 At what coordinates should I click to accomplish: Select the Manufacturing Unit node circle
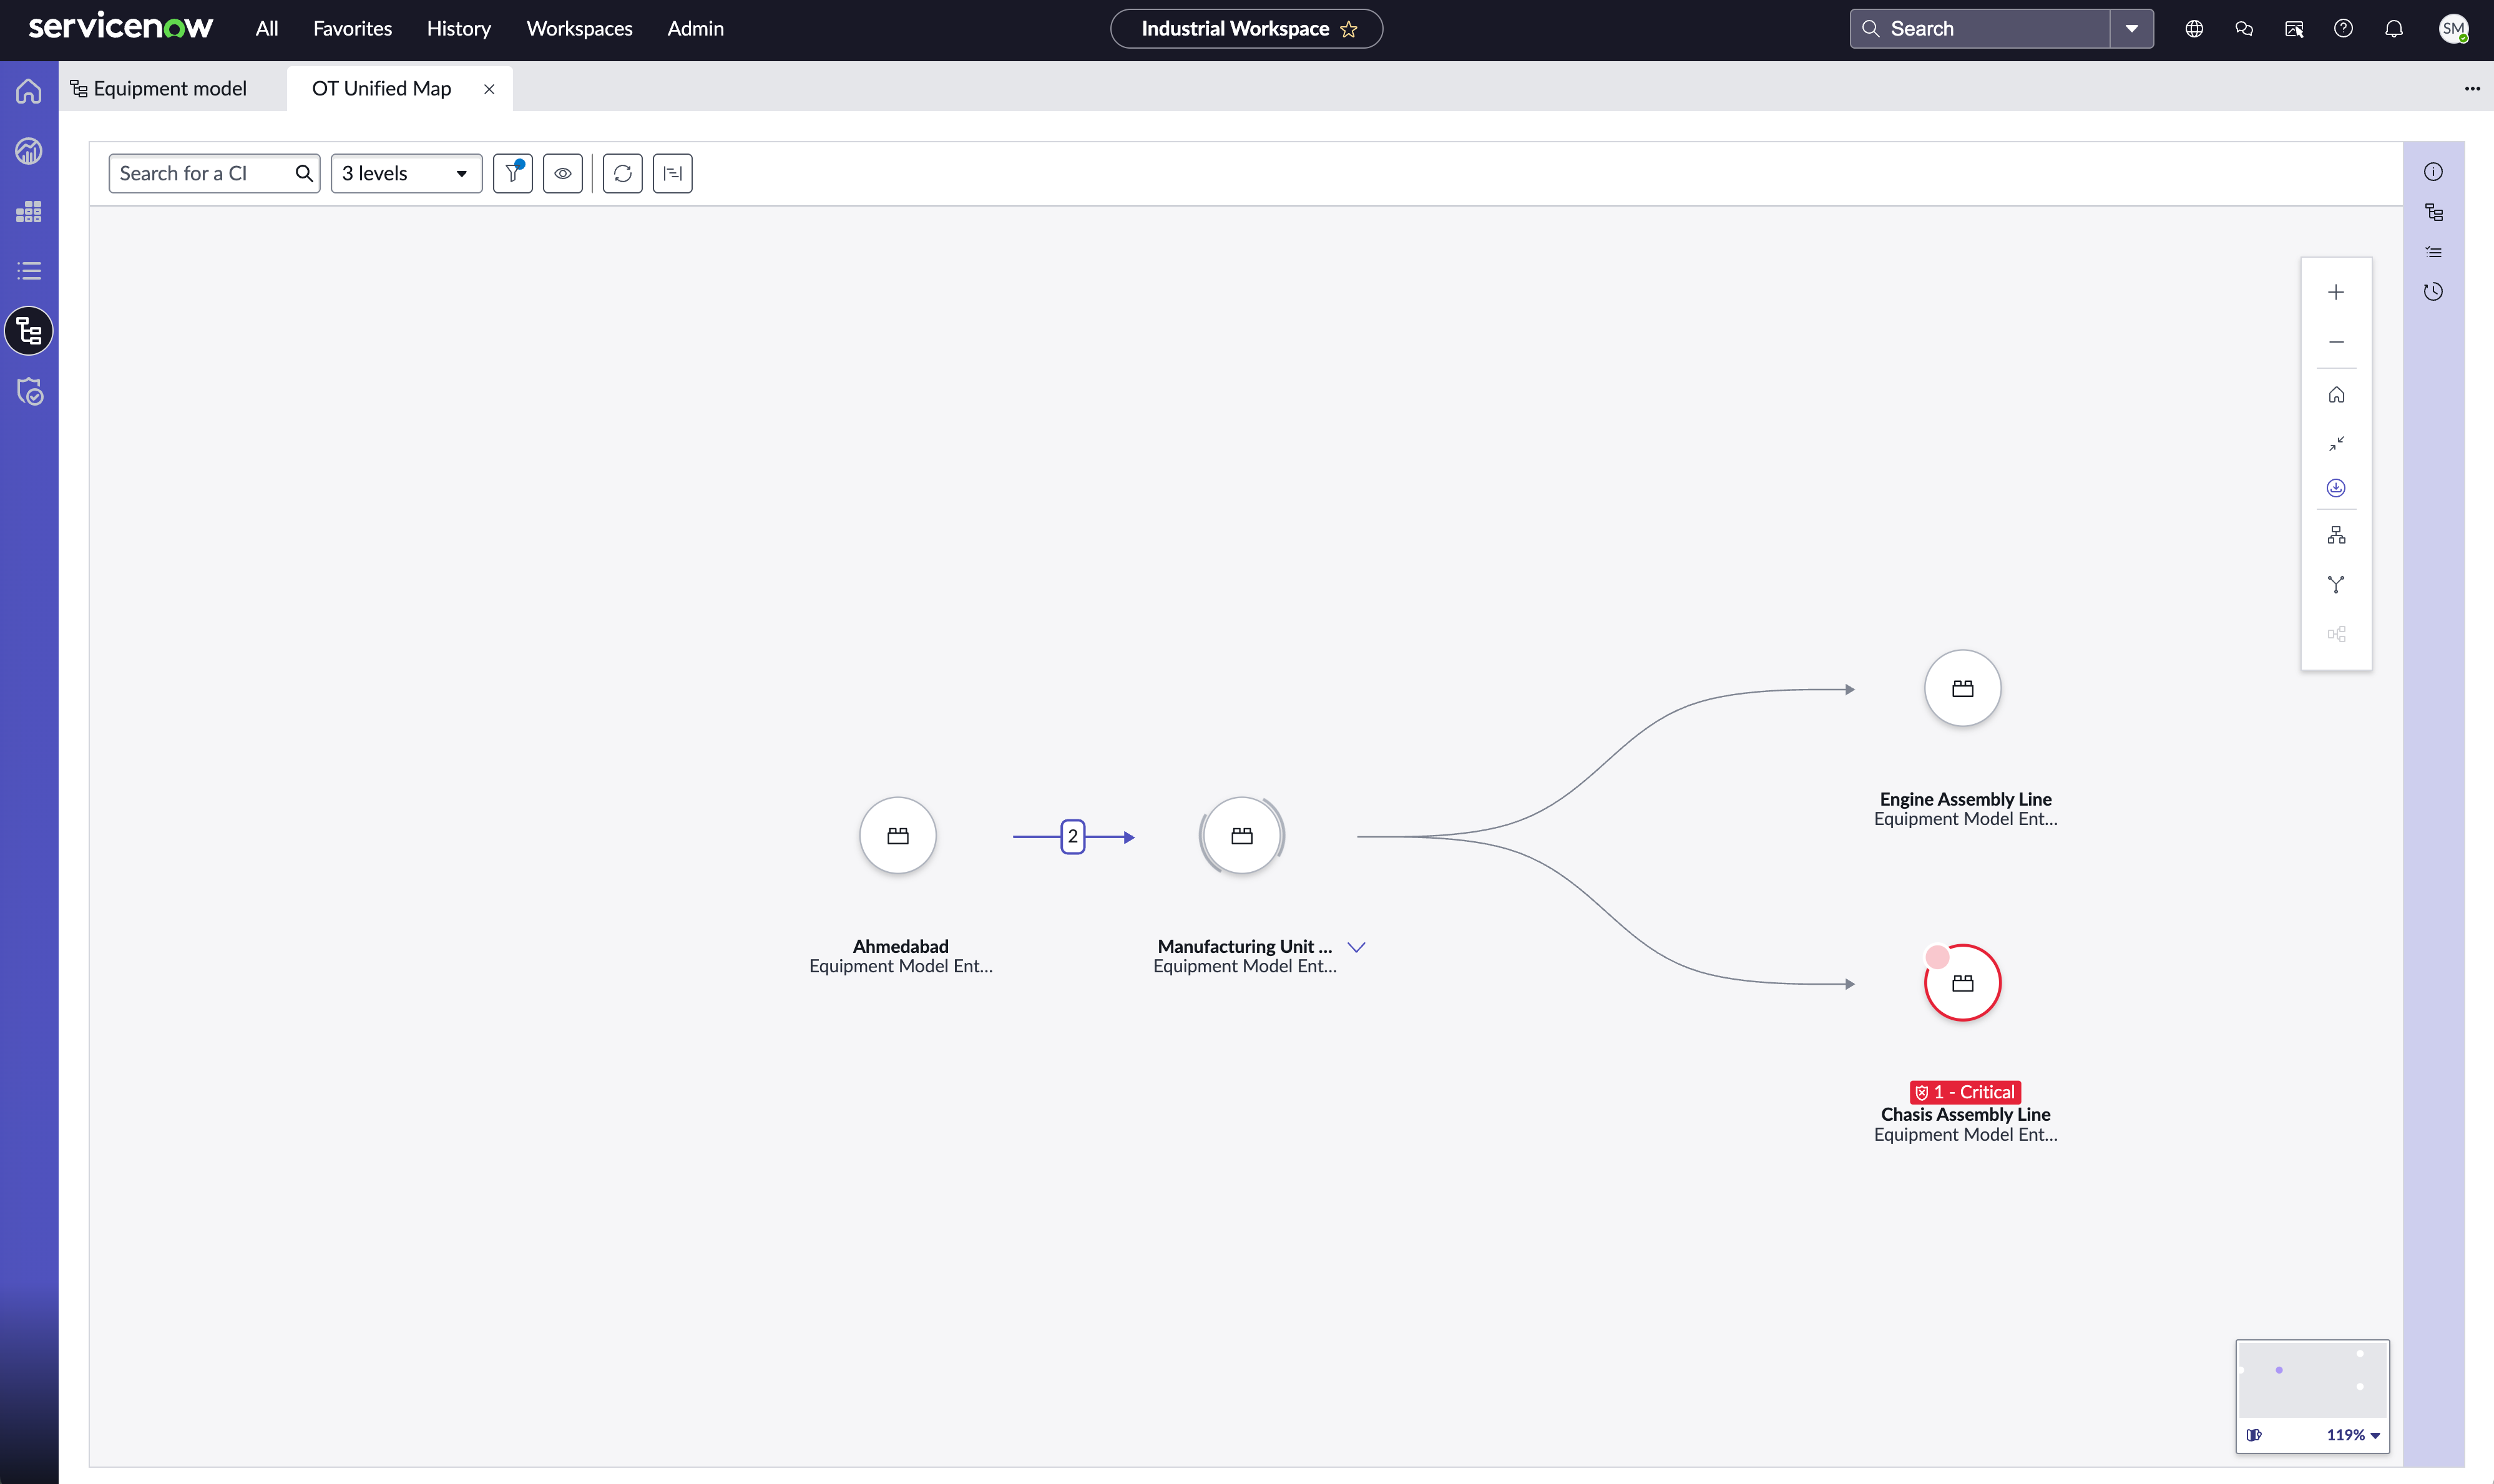(1242, 836)
